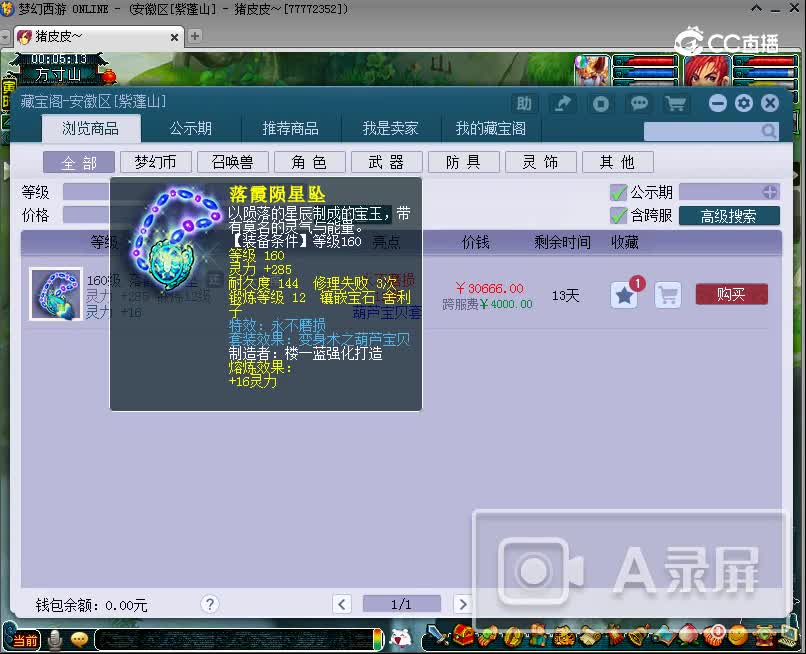Switch to the 公示期 tab

coord(191,128)
